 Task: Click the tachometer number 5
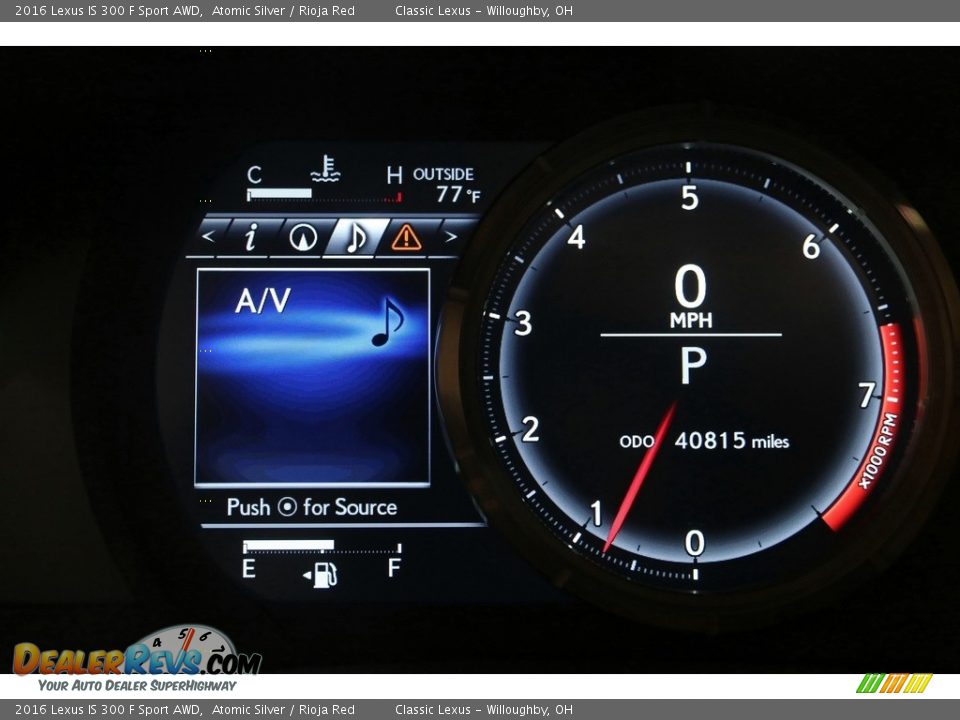690,198
